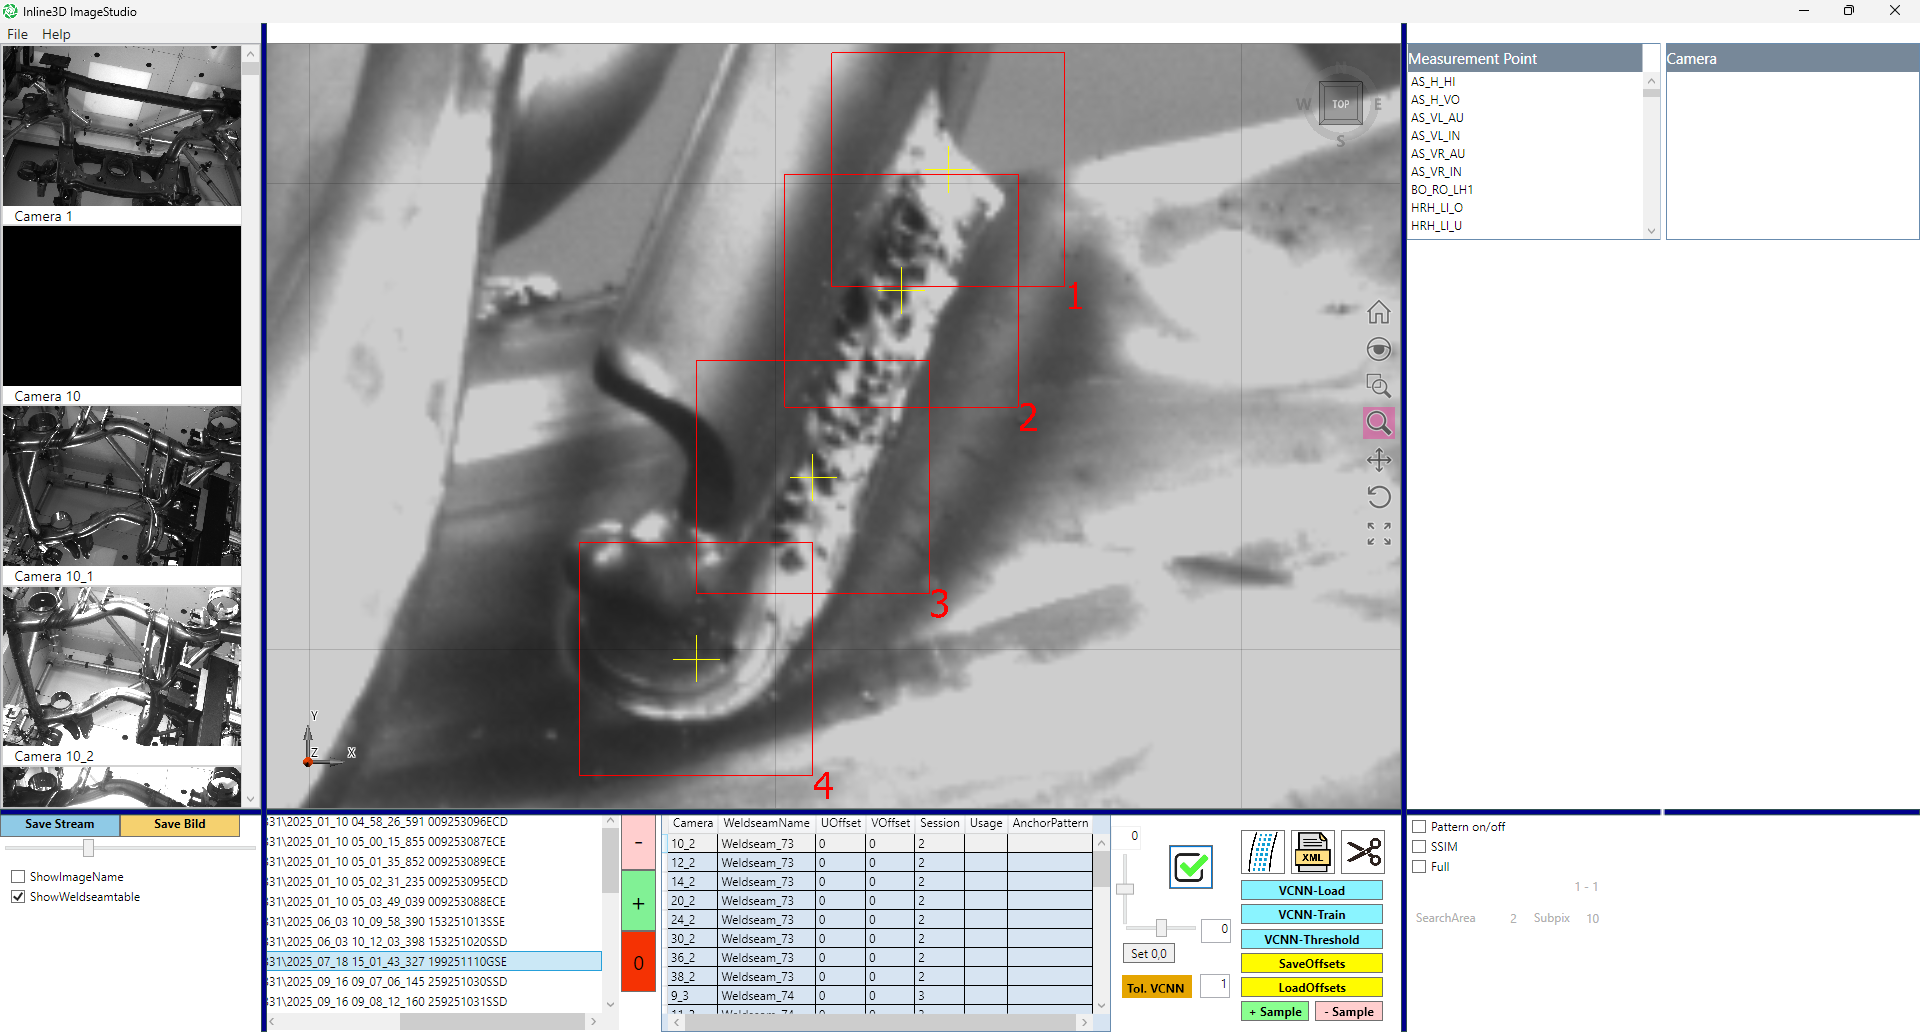
Task: Select measurement point AS_VL_AU
Action: tap(1437, 118)
